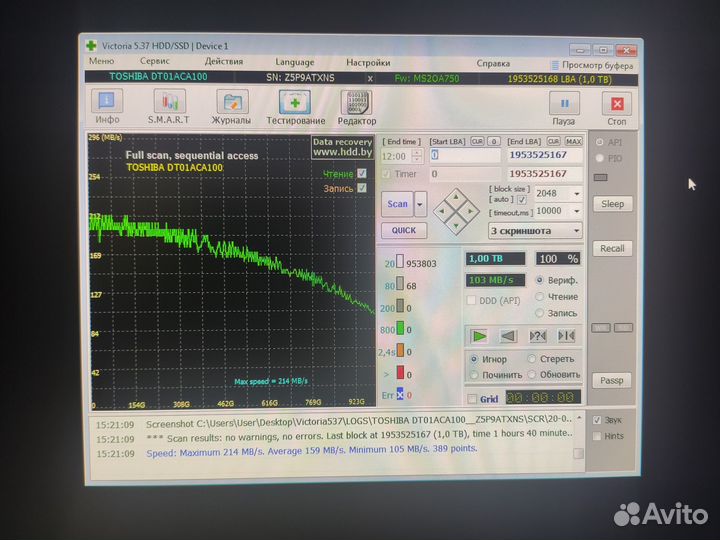Open the Справка menu
720x540 pixels.
point(493,63)
